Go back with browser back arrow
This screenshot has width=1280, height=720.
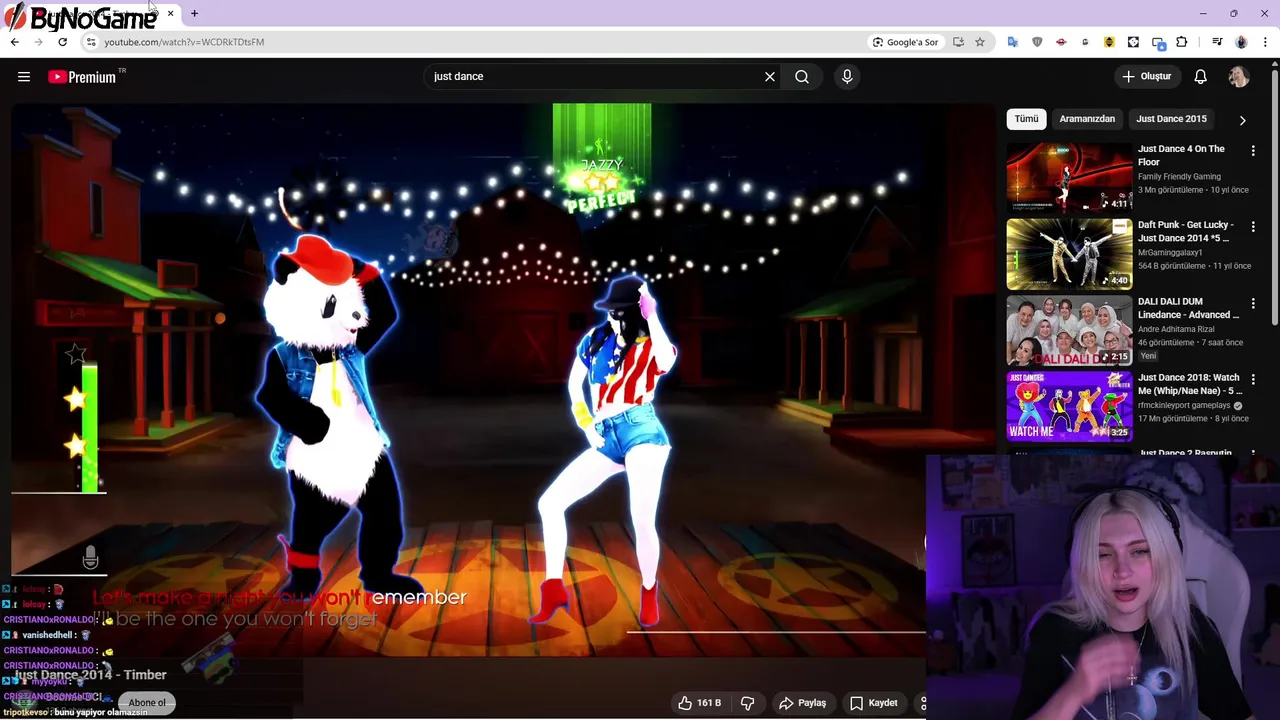tap(14, 42)
